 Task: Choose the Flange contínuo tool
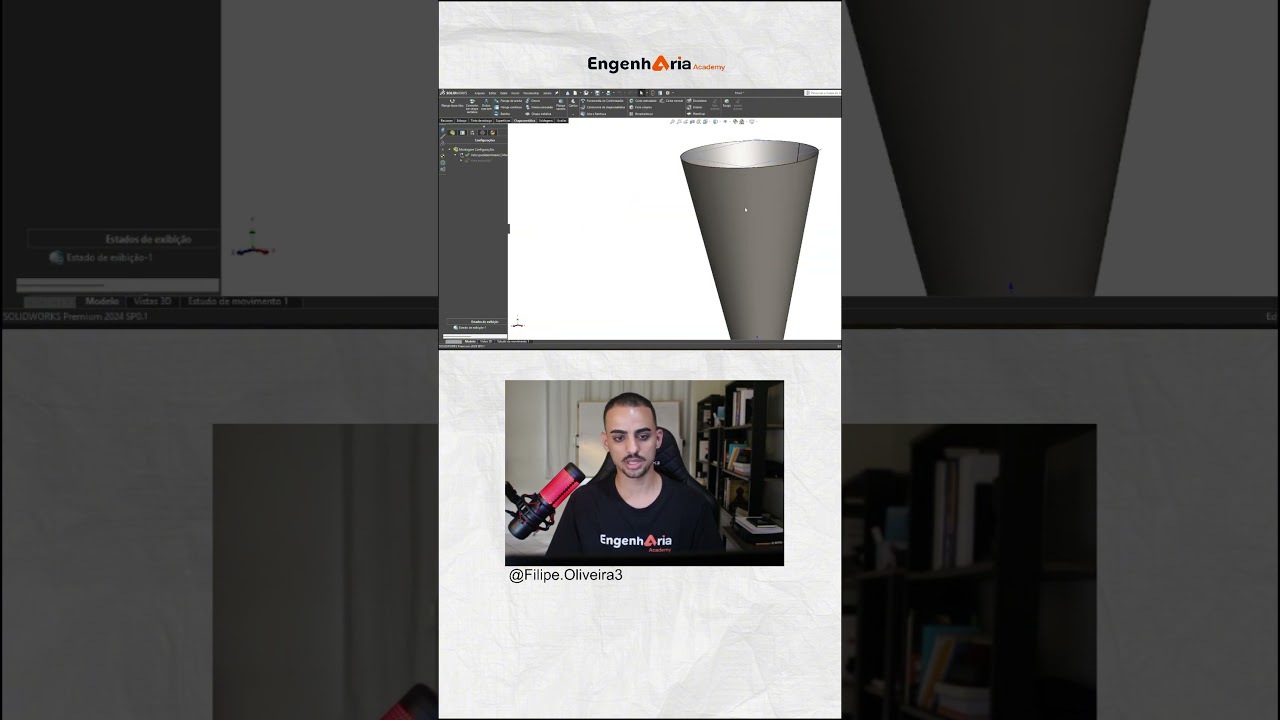coord(508,107)
